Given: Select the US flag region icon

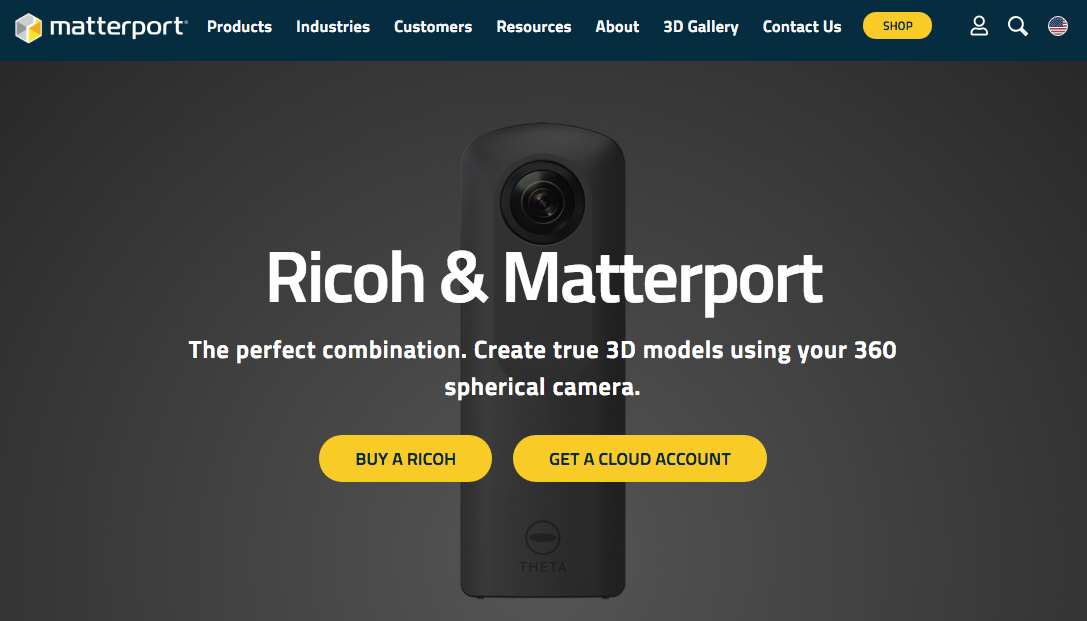Looking at the screenshot, I should pos(1058,26).
